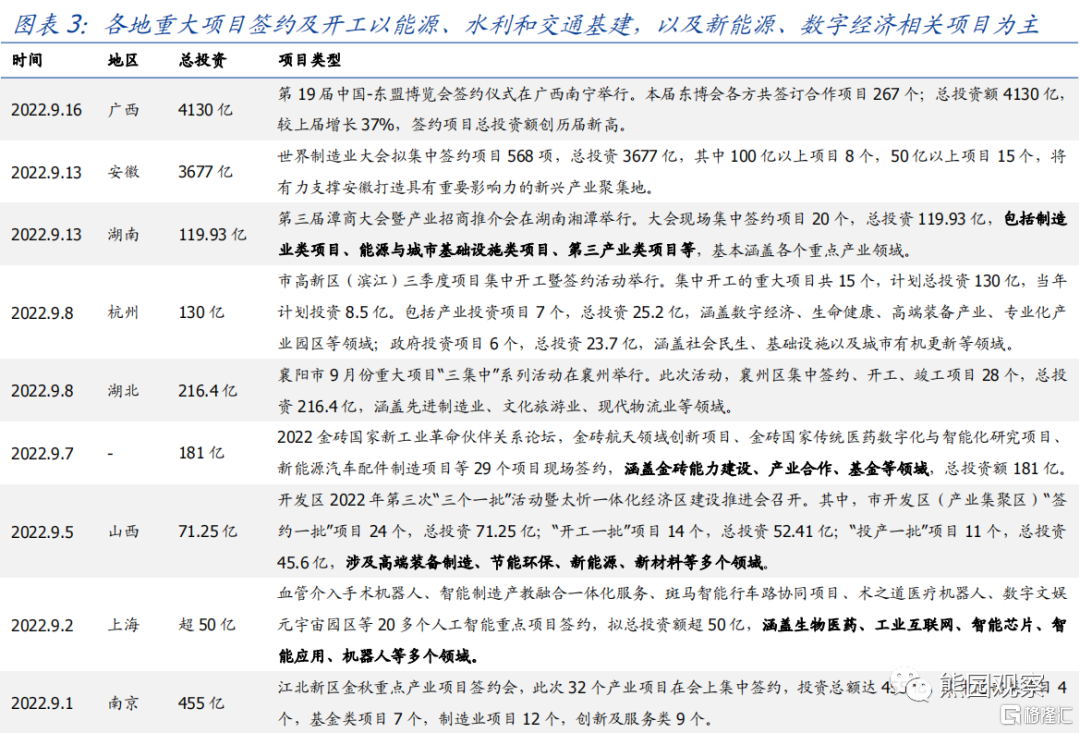Select the region cell '上海'
1080x733 pixels.
pos(123,626)
